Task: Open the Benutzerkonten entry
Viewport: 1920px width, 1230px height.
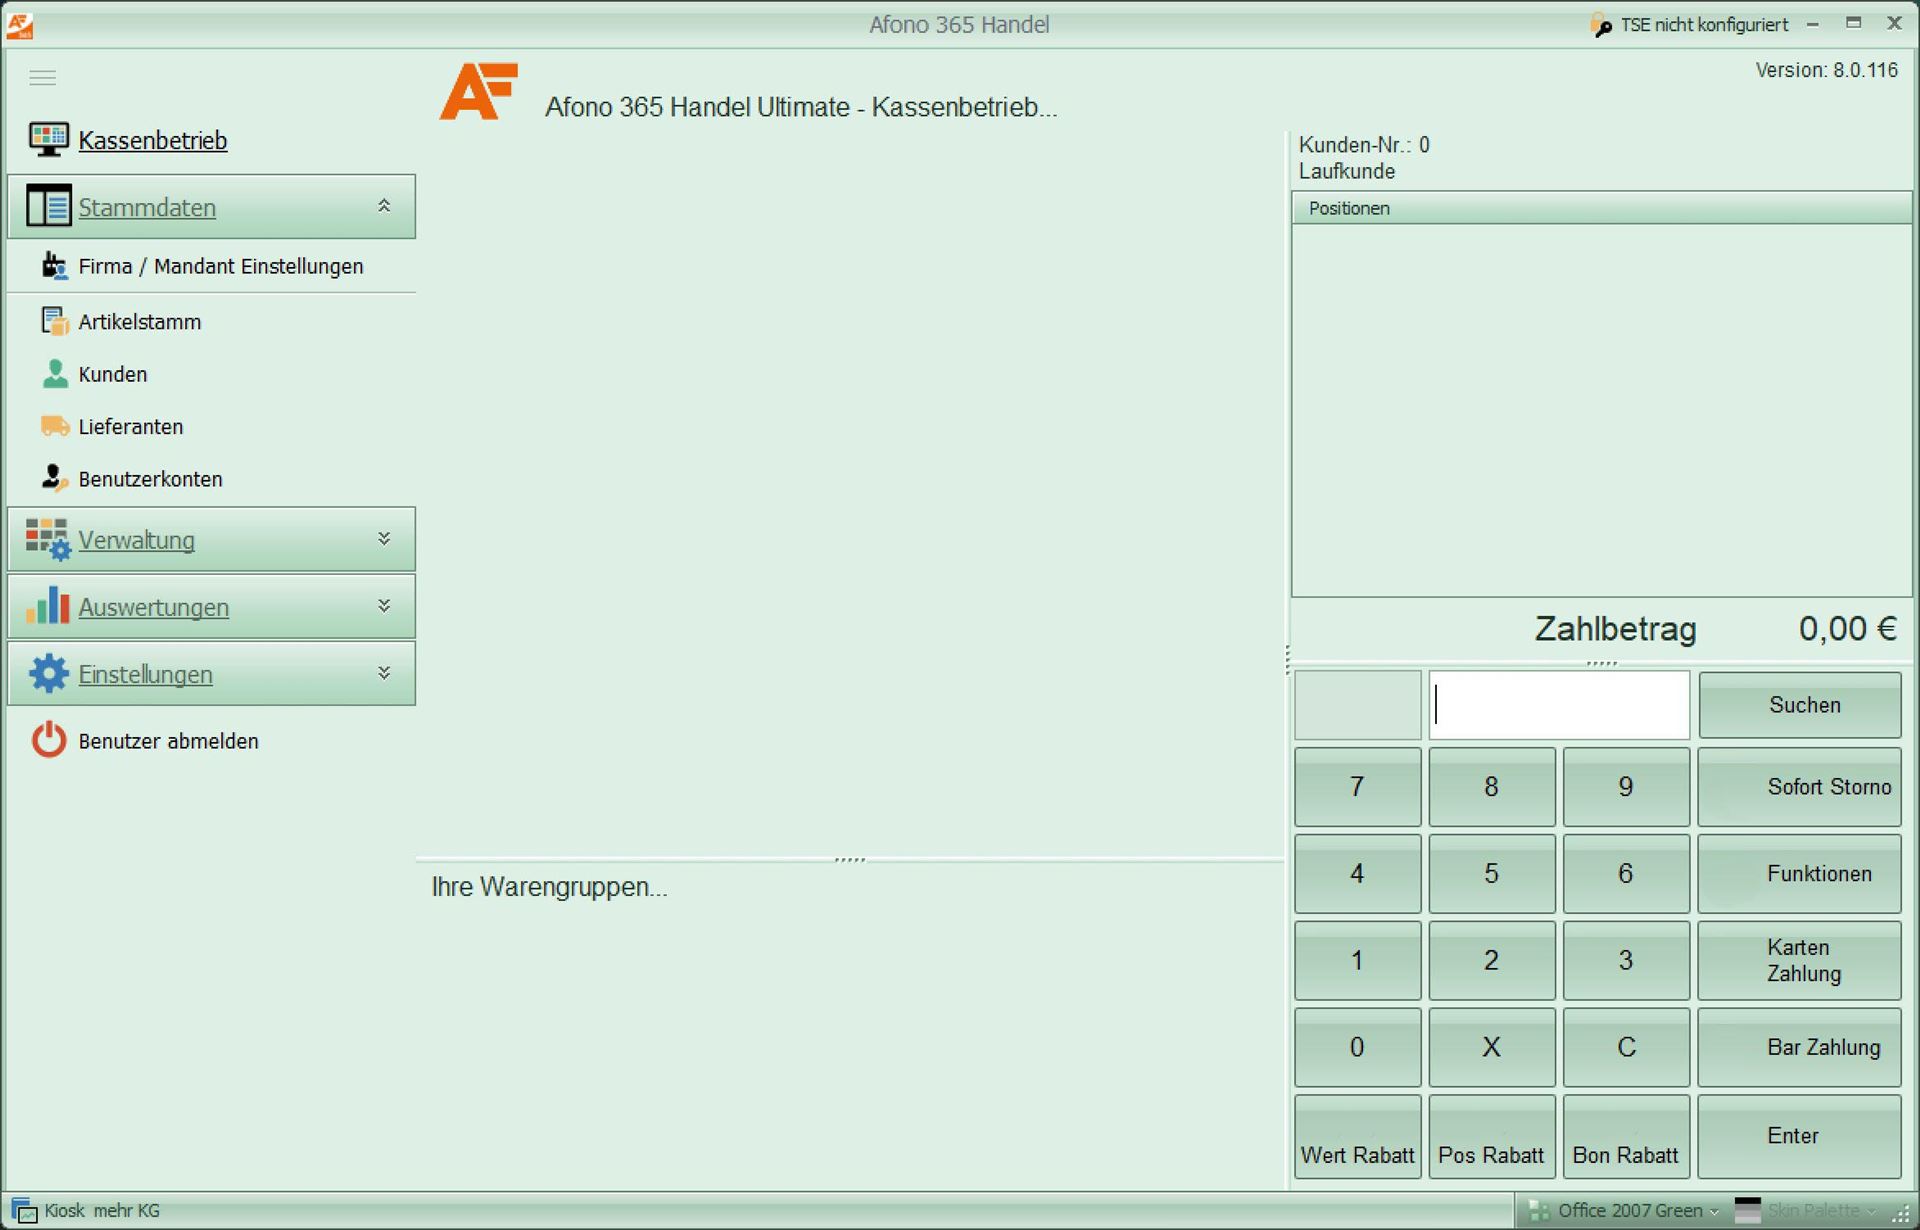Action: pyautogui.click(x=151, y=479)
